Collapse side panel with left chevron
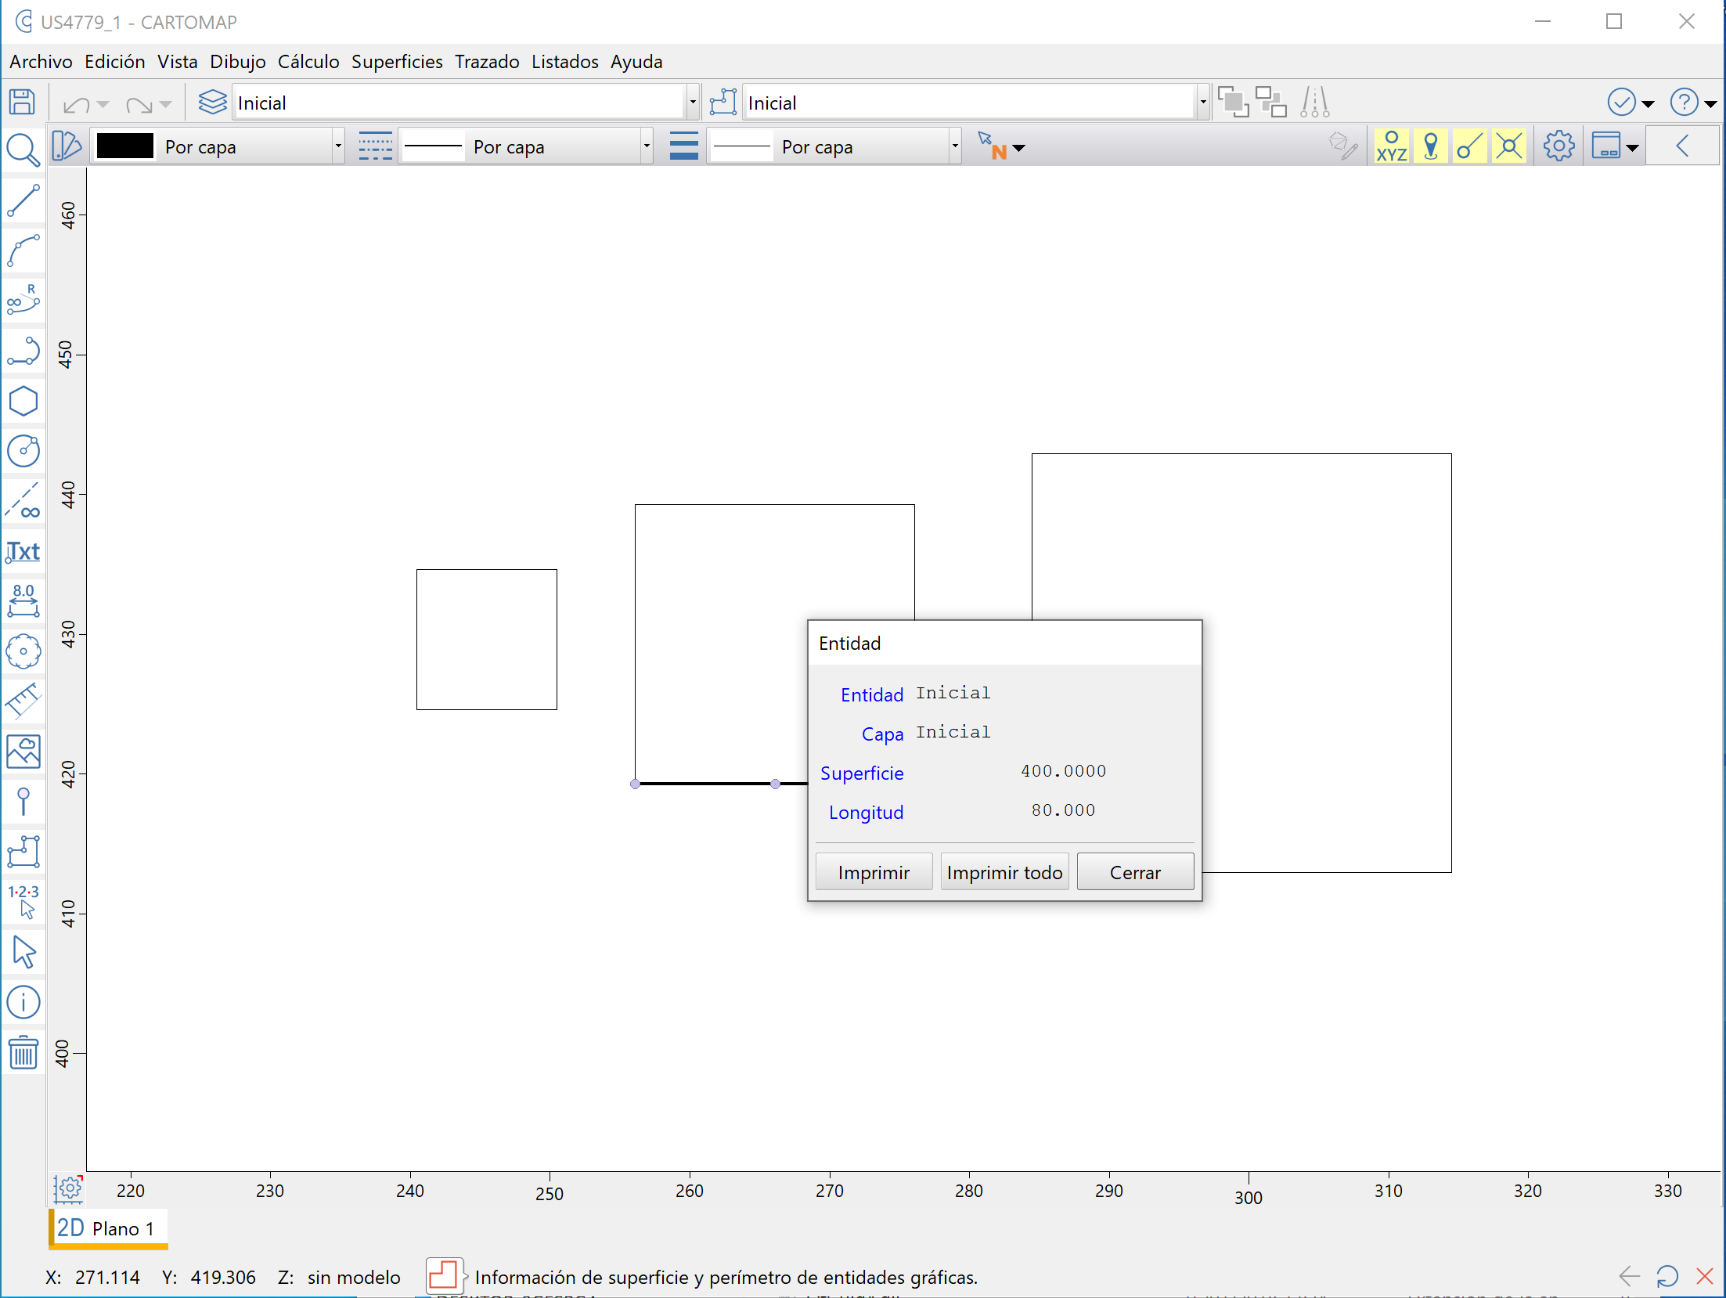 pyautogui.click(x=1683, y=146)
